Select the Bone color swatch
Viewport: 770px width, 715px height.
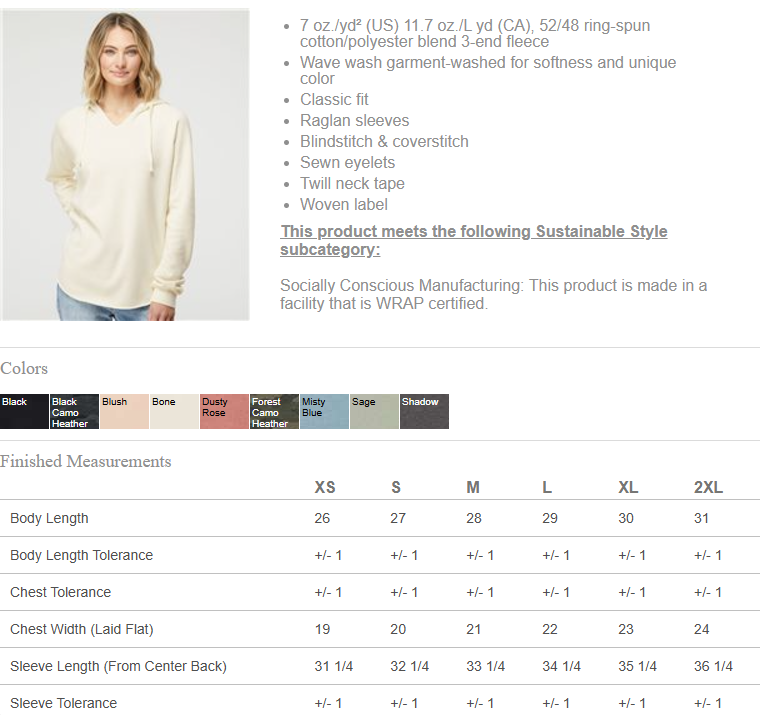(174, 411)
